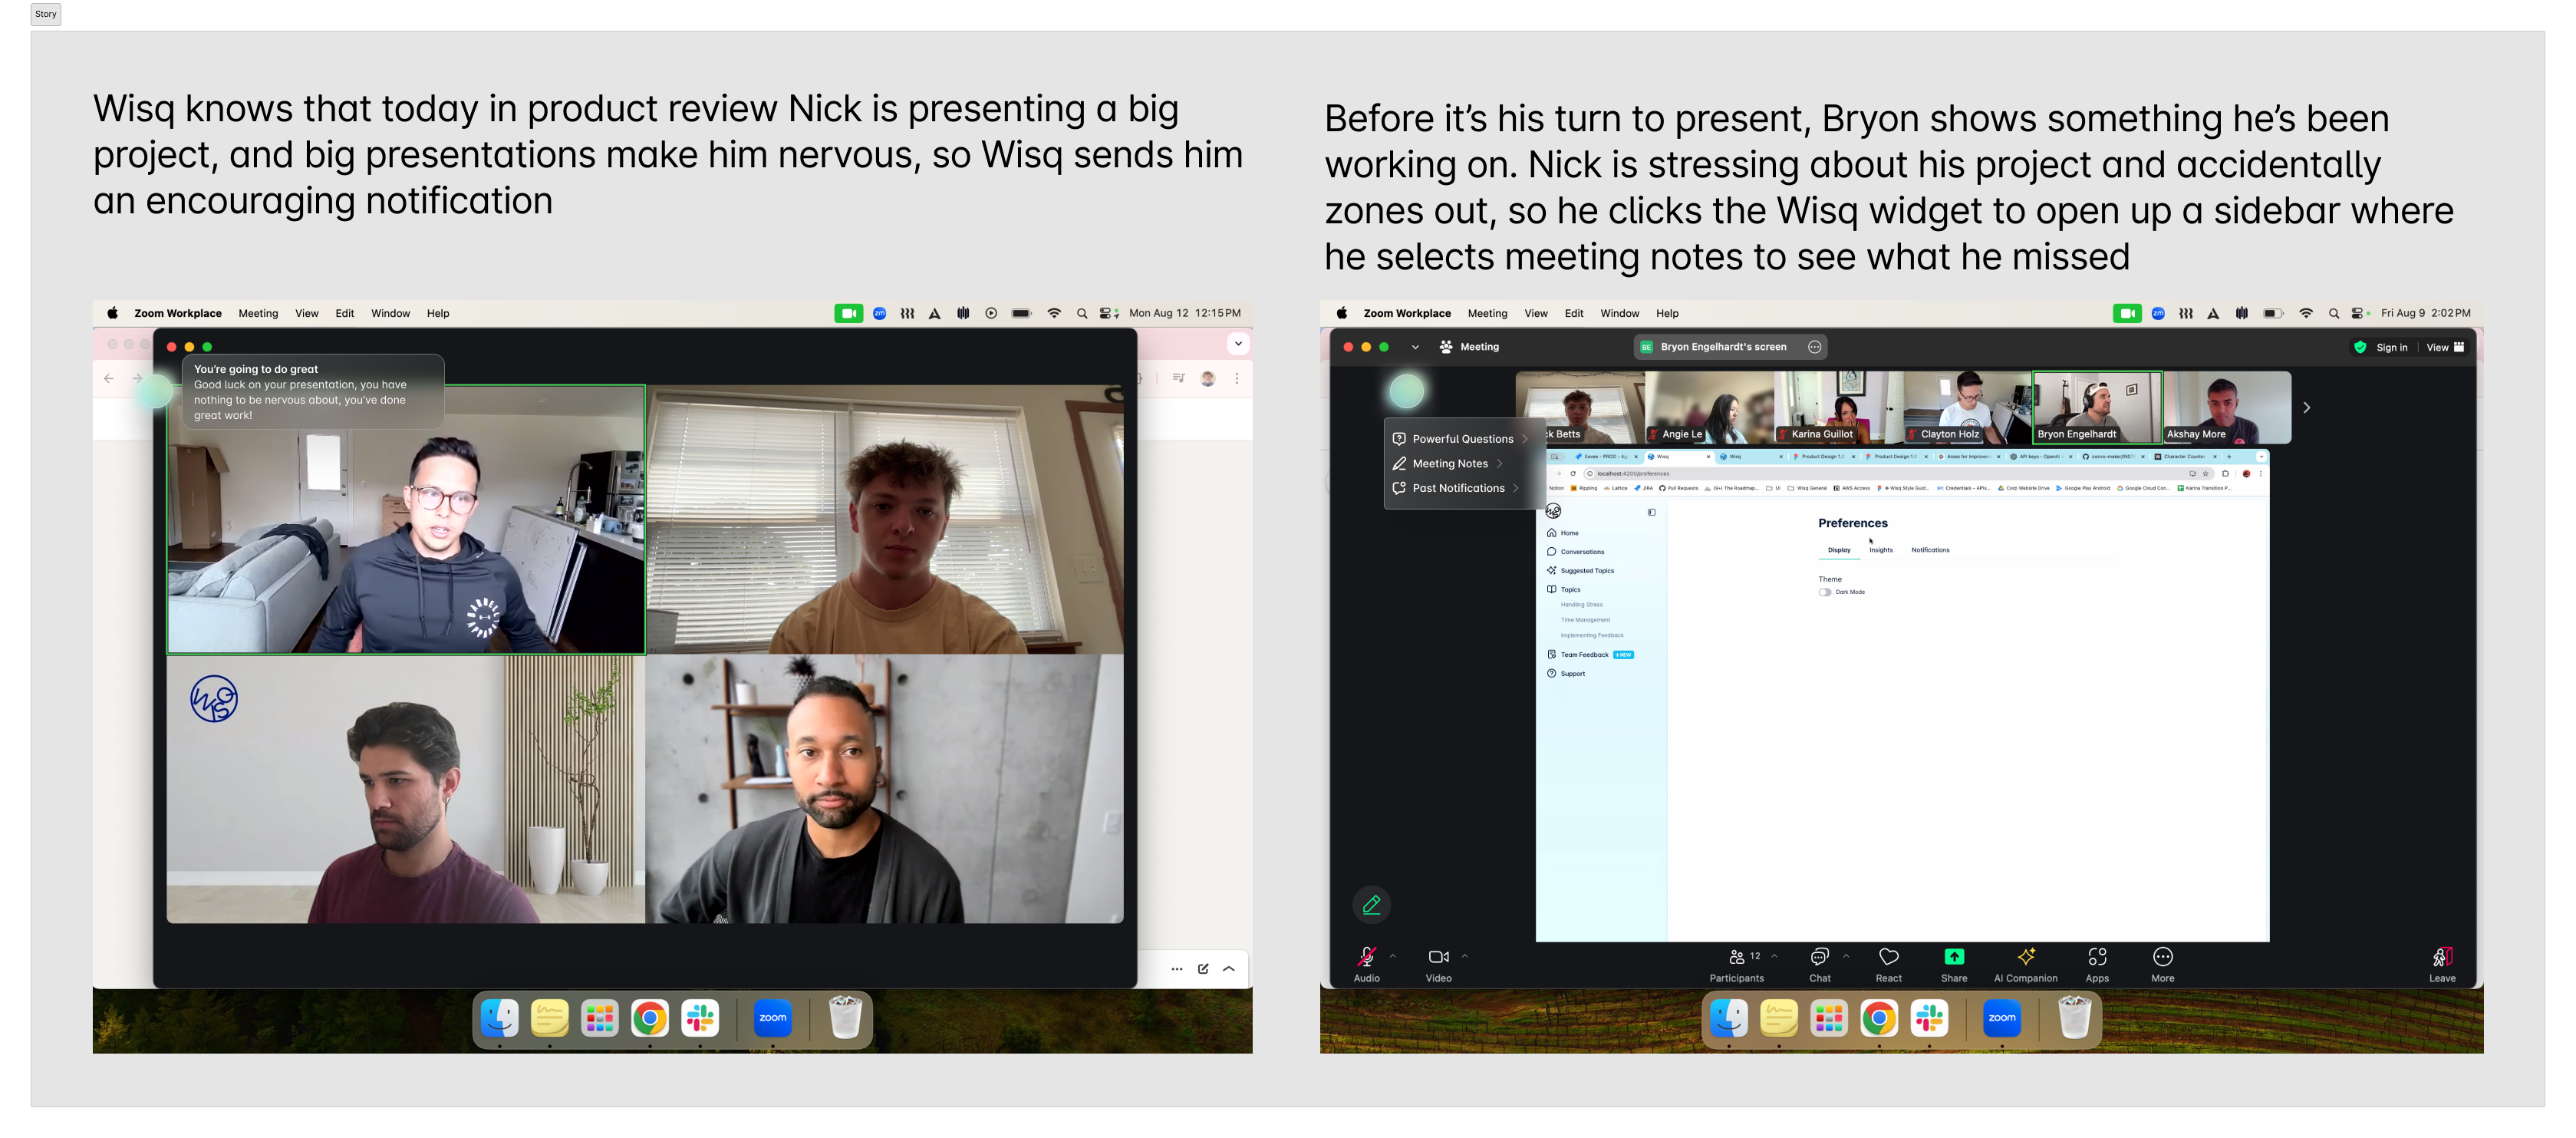Open the View layout button
The height and width of the screenshot is (1138, 2576).
pyautogui.click(x=2445, y=348)
